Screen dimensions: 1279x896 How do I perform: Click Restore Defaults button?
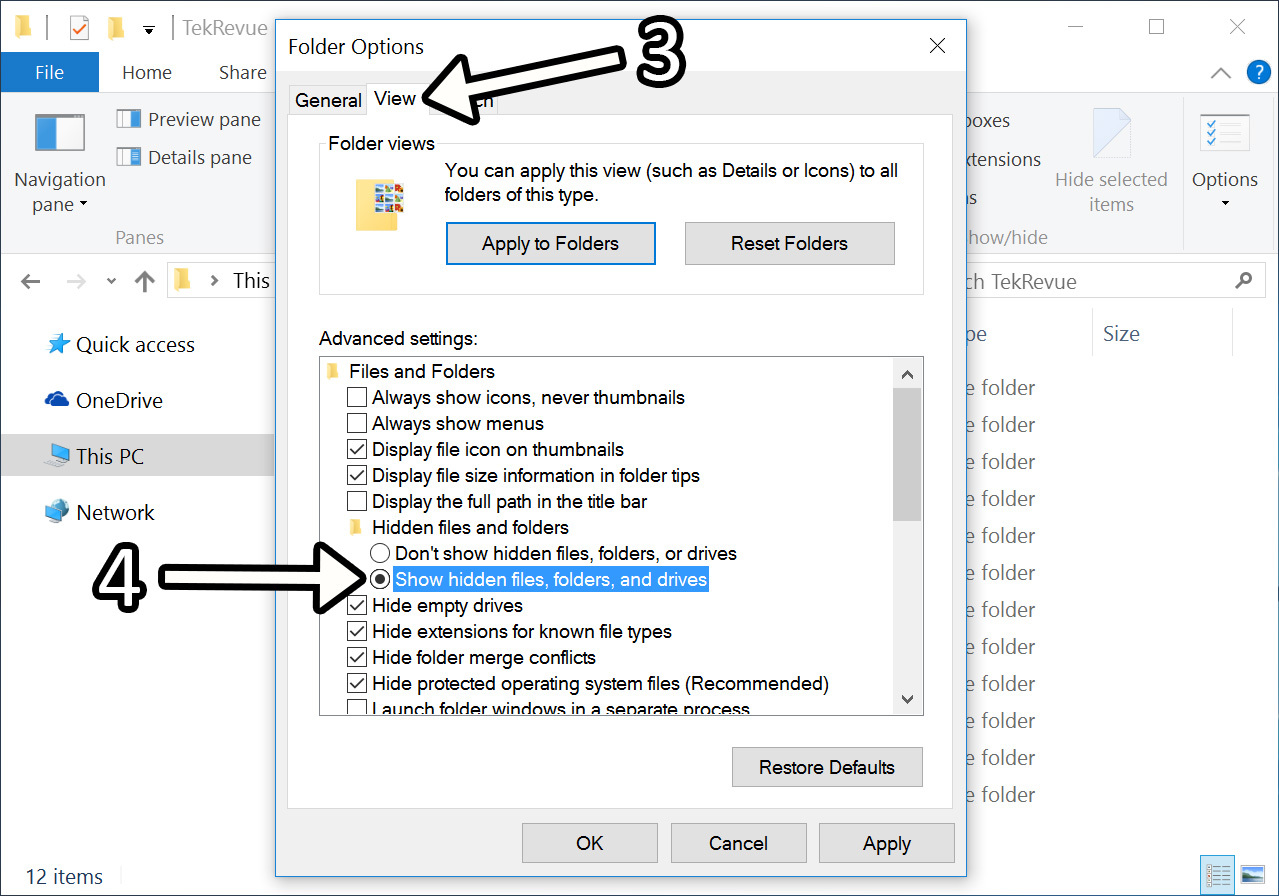tap(827, 767)
